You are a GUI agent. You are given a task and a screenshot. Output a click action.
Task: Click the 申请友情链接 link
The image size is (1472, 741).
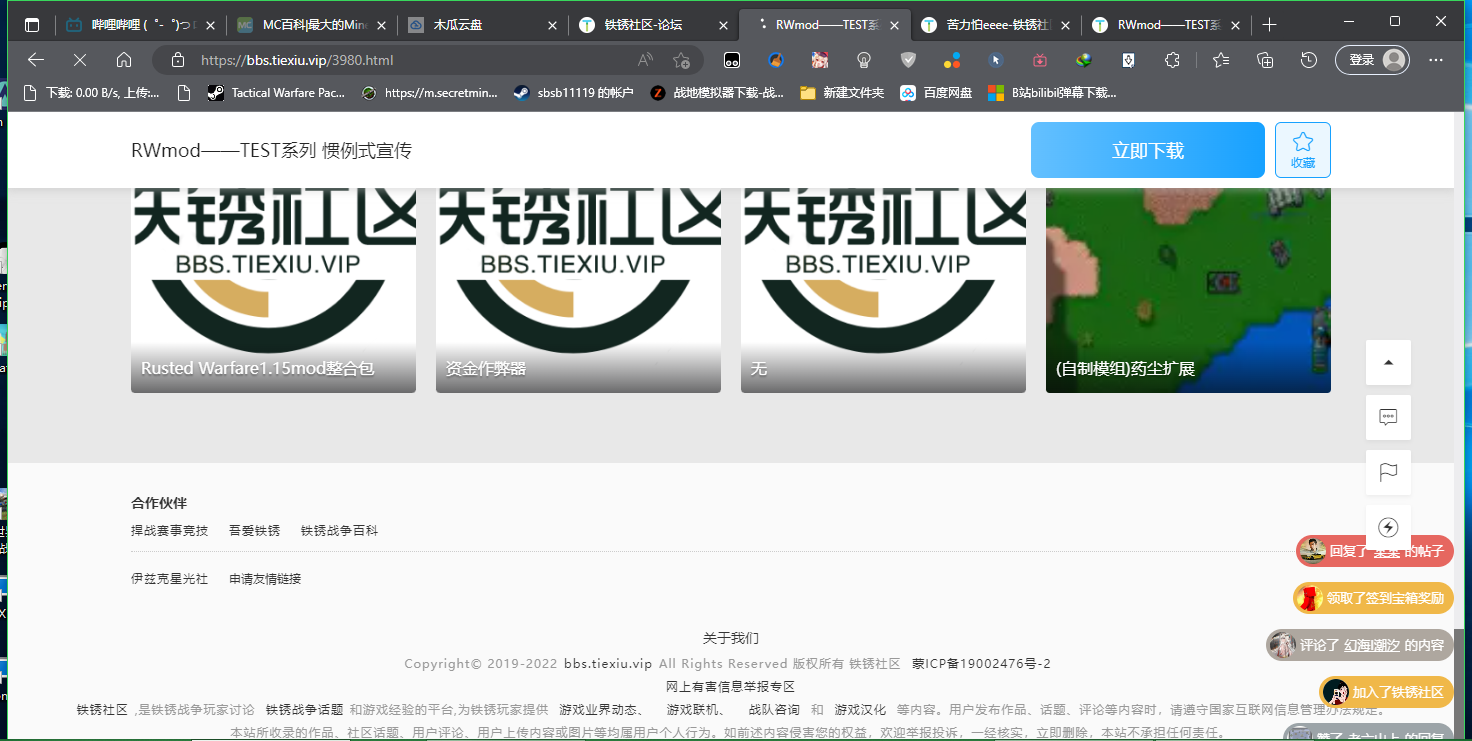tap(265, 579)
